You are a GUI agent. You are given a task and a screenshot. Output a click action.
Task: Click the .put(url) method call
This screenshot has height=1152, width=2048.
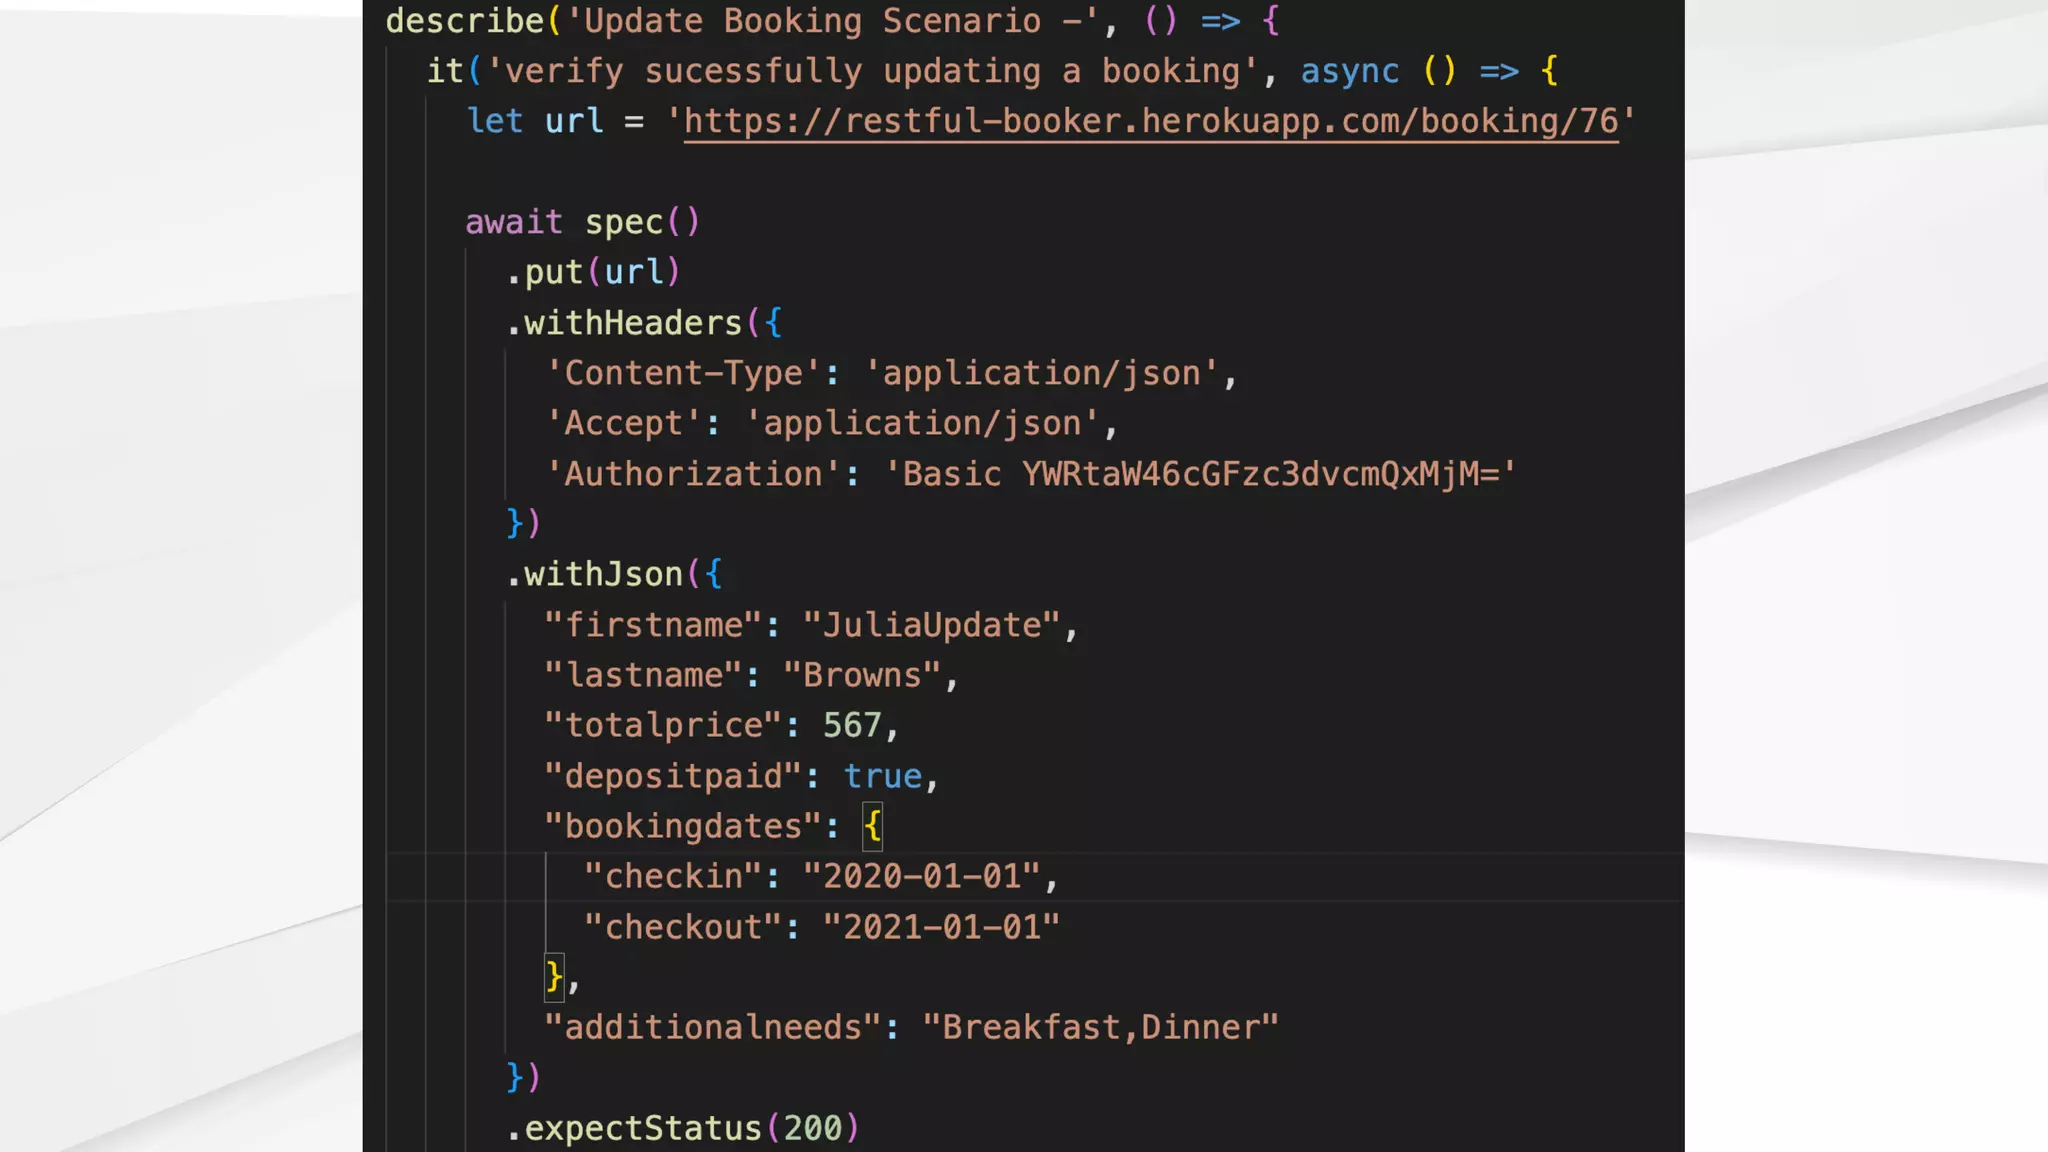[x=592, y=272]
